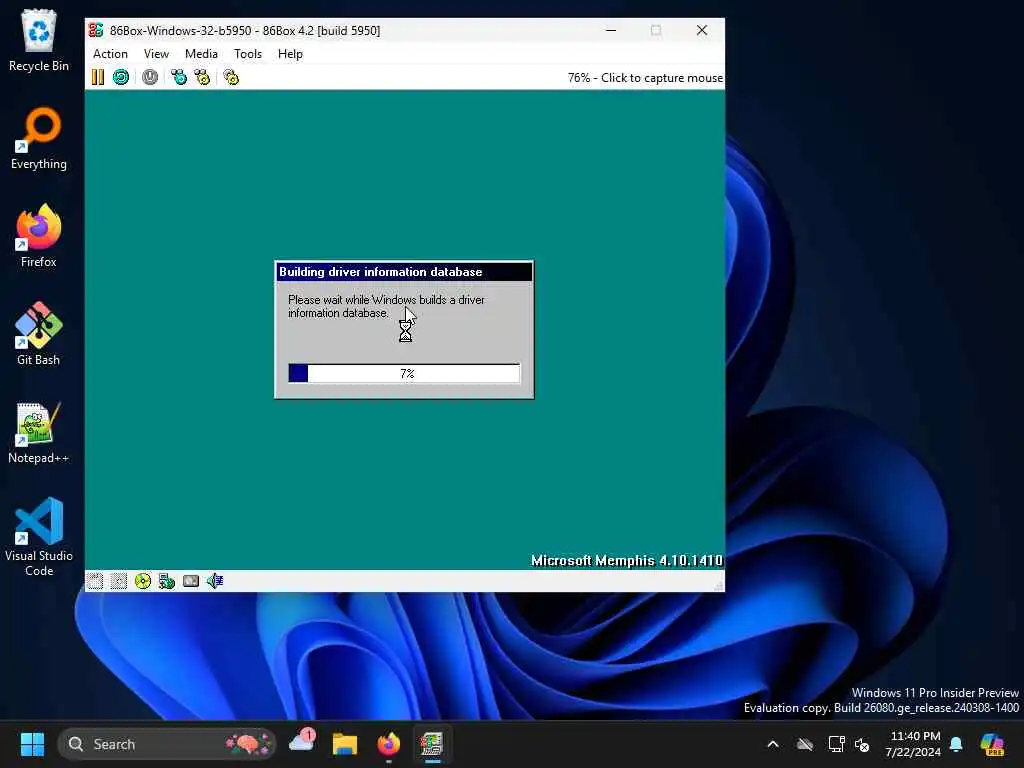1024x768 pixels.
Task: Expand the system tray hidden icons chevron
Action: (x=773, y=744)
